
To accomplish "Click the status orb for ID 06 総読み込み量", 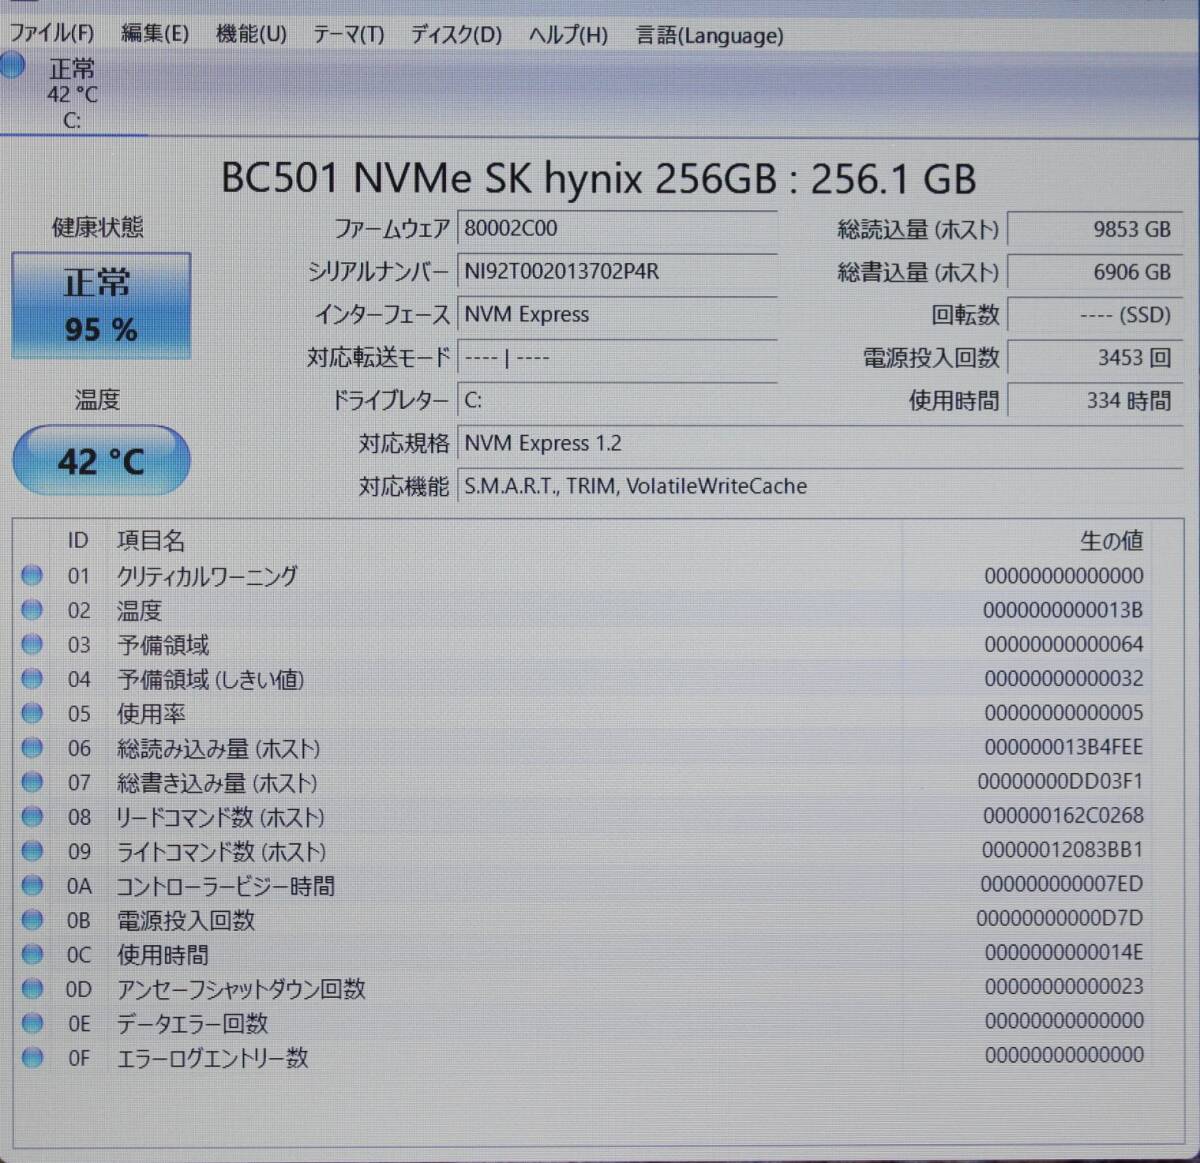I will [32, 747].
